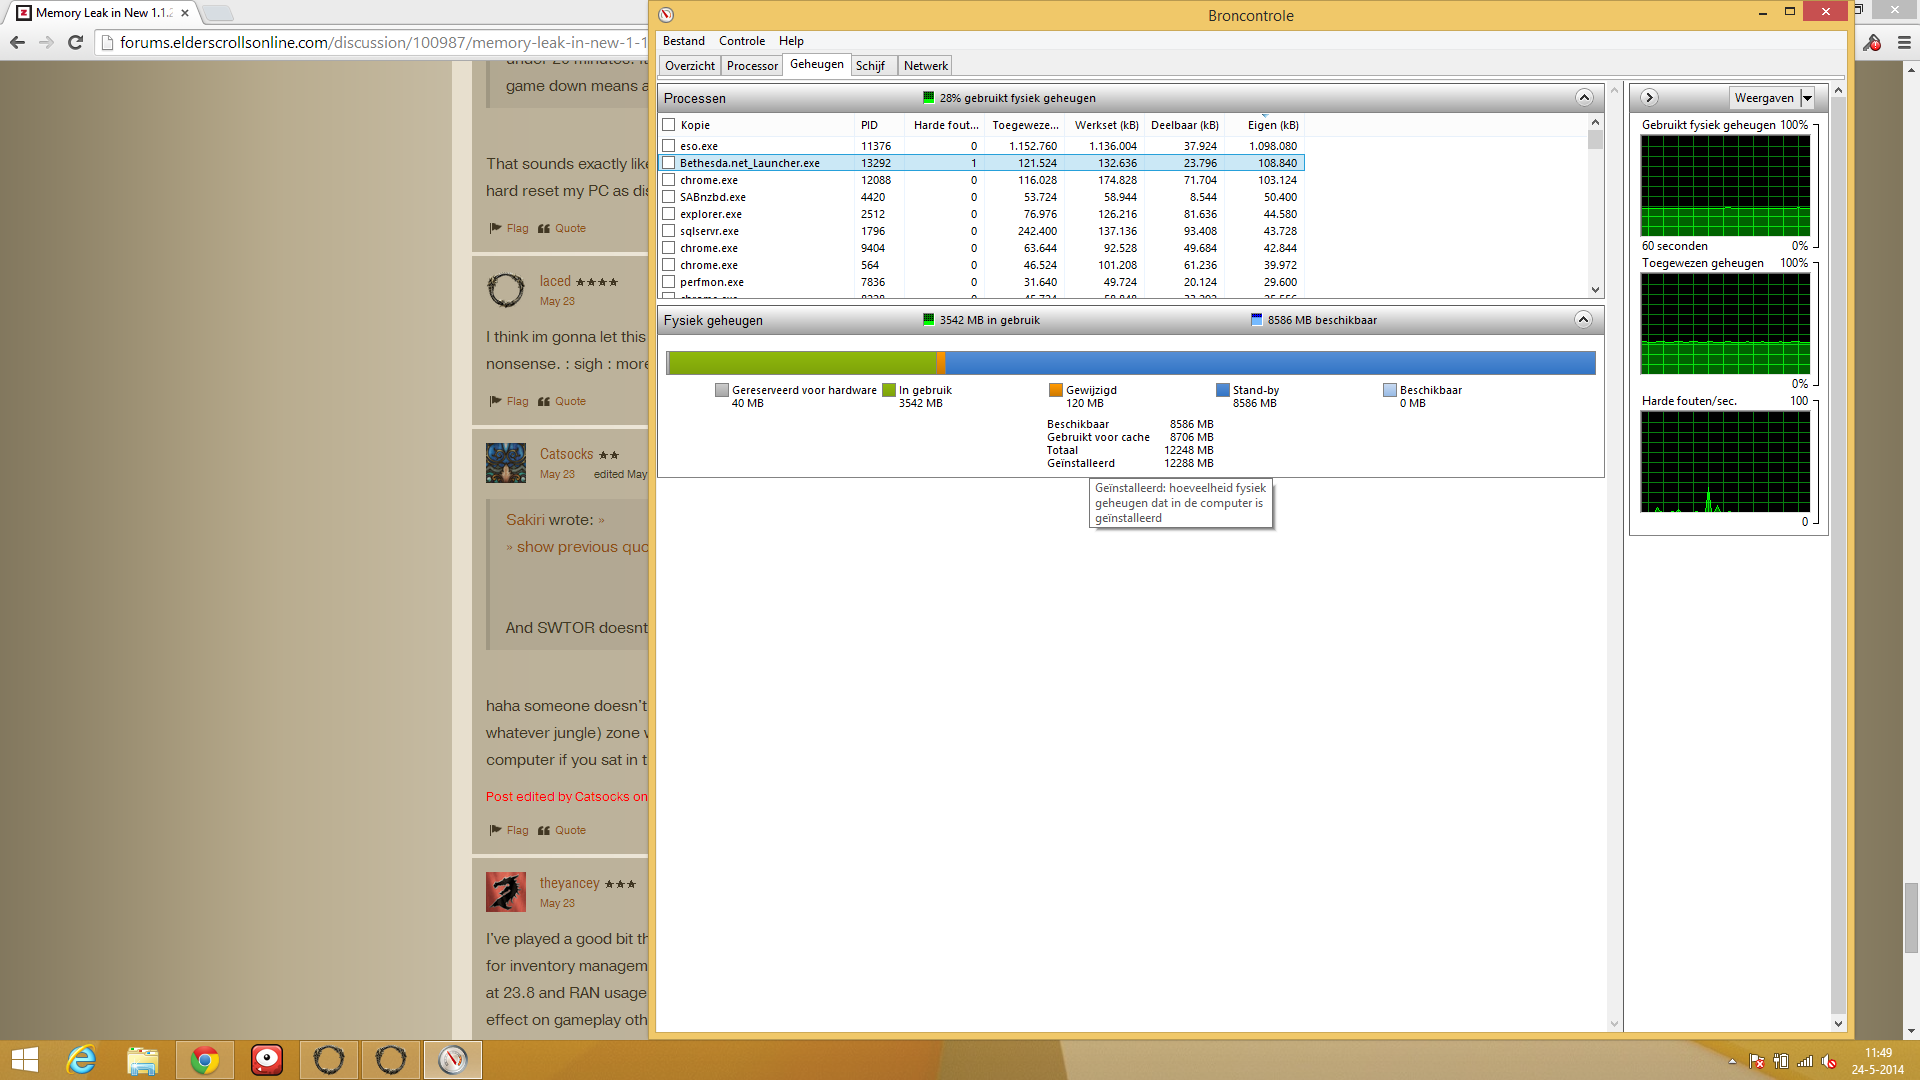This screenshot has width=1920, height=1080.
Task: Expand show previous quotes link
Action: click(x=577, y=547)
